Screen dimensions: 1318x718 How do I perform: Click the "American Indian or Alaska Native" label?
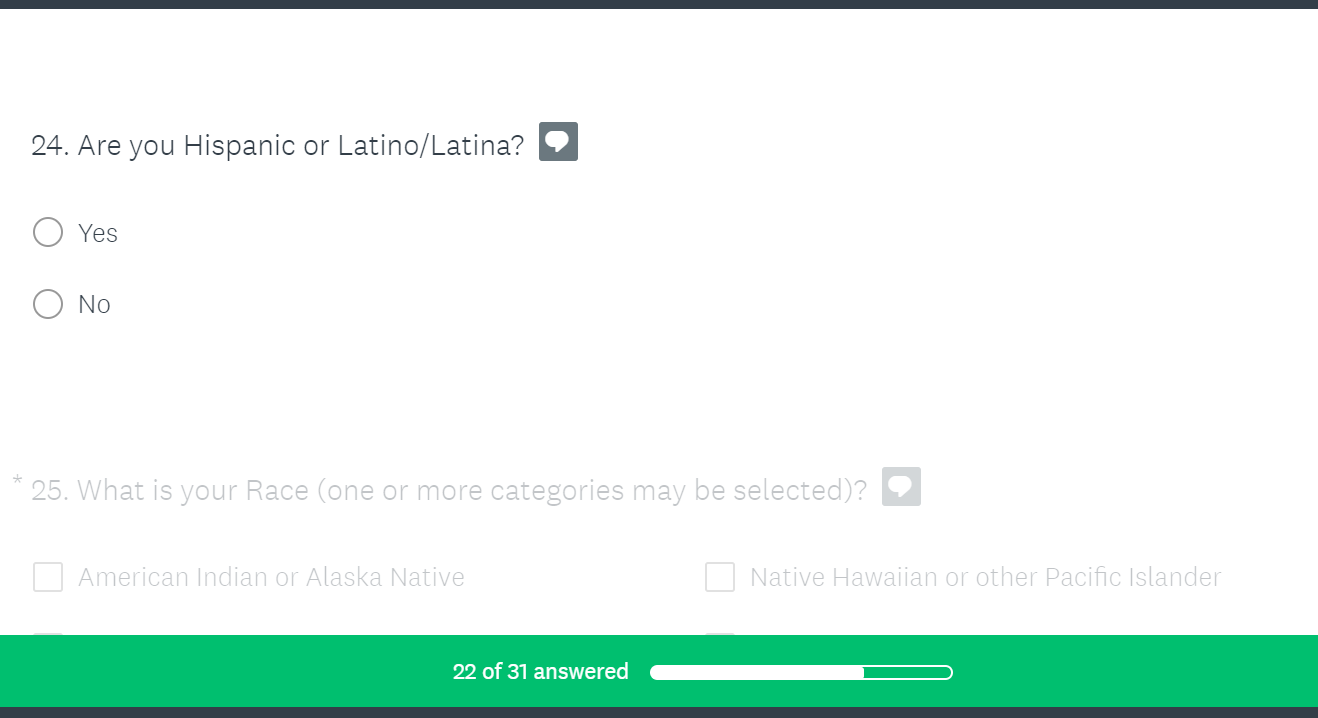pos(271,577)
